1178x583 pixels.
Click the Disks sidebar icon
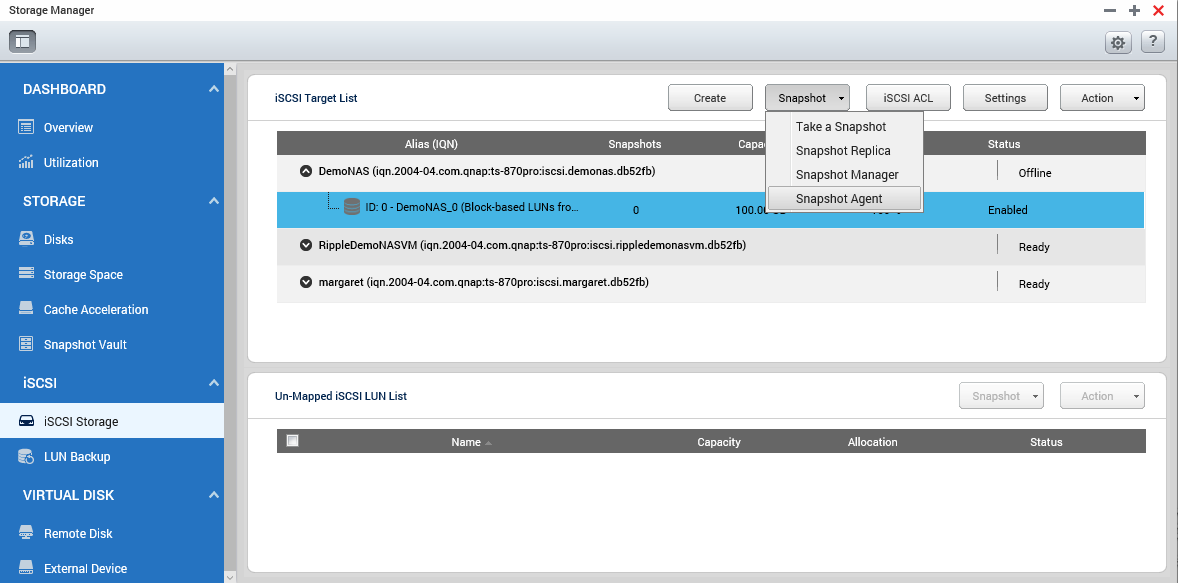tap(26, 240)
